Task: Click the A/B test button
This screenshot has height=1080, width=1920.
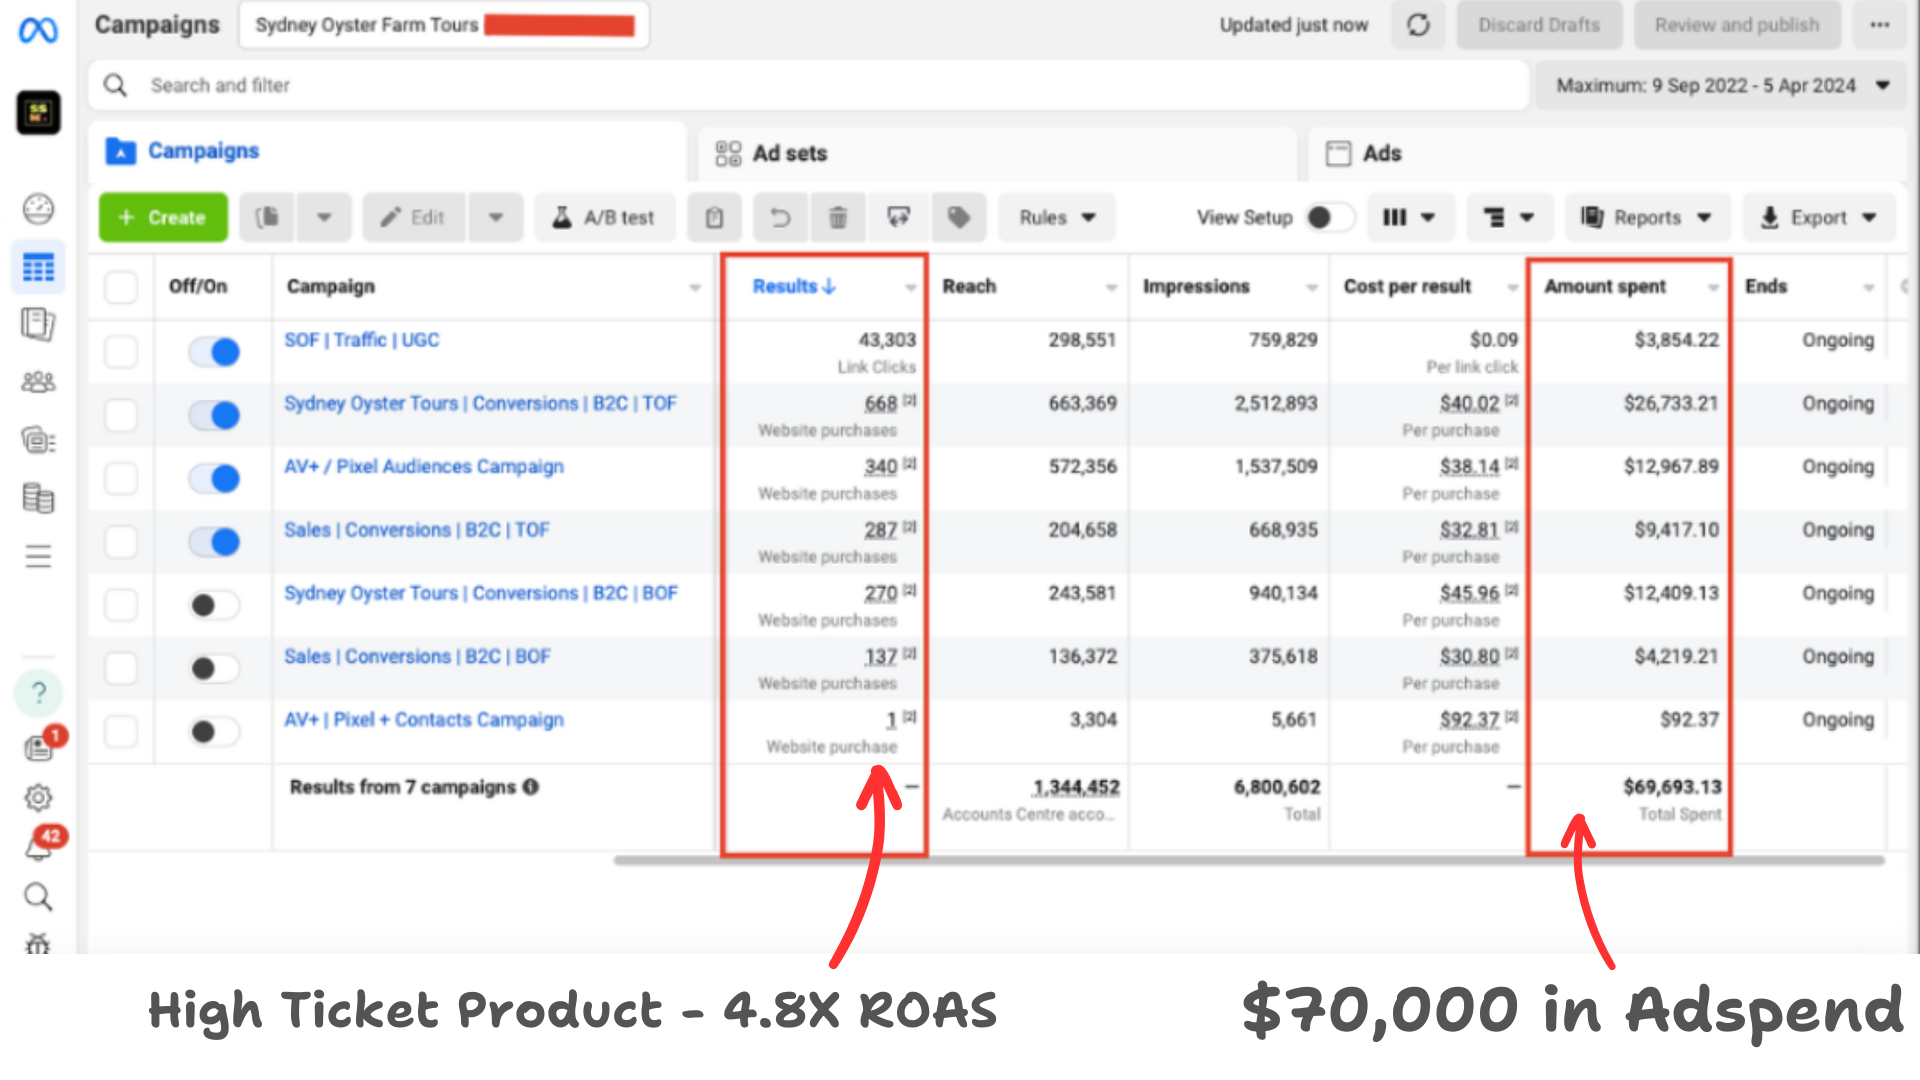Action: [x=604, y=217]
